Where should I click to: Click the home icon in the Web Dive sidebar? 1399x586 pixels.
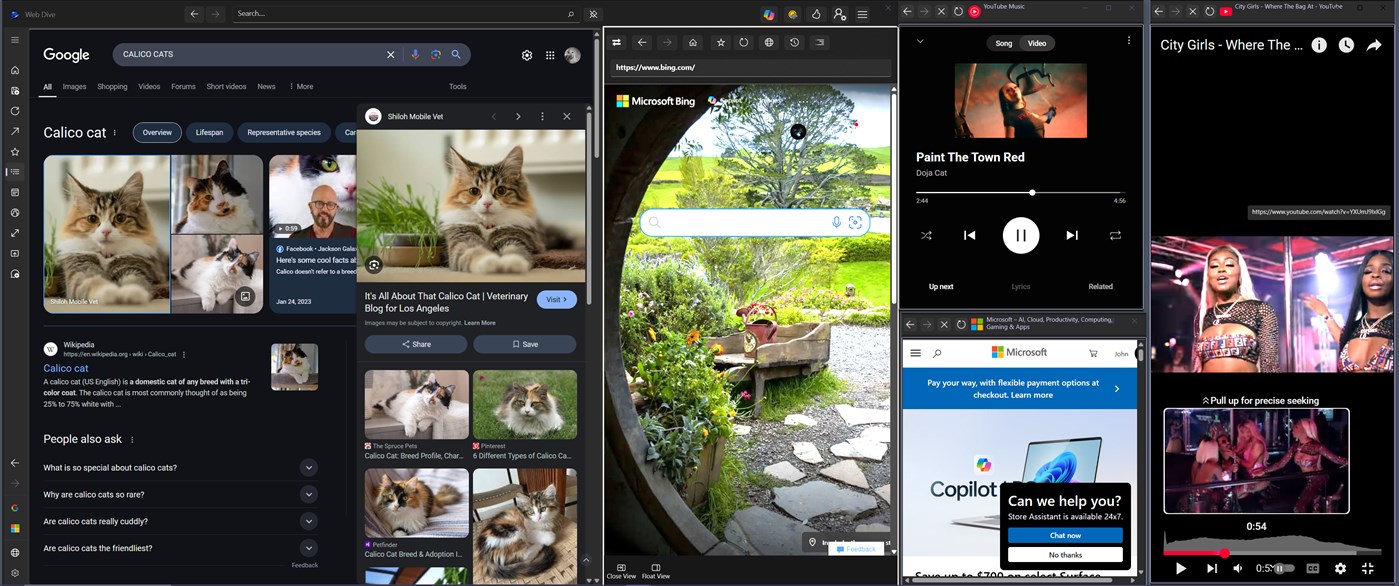click(x=14, y=70)
